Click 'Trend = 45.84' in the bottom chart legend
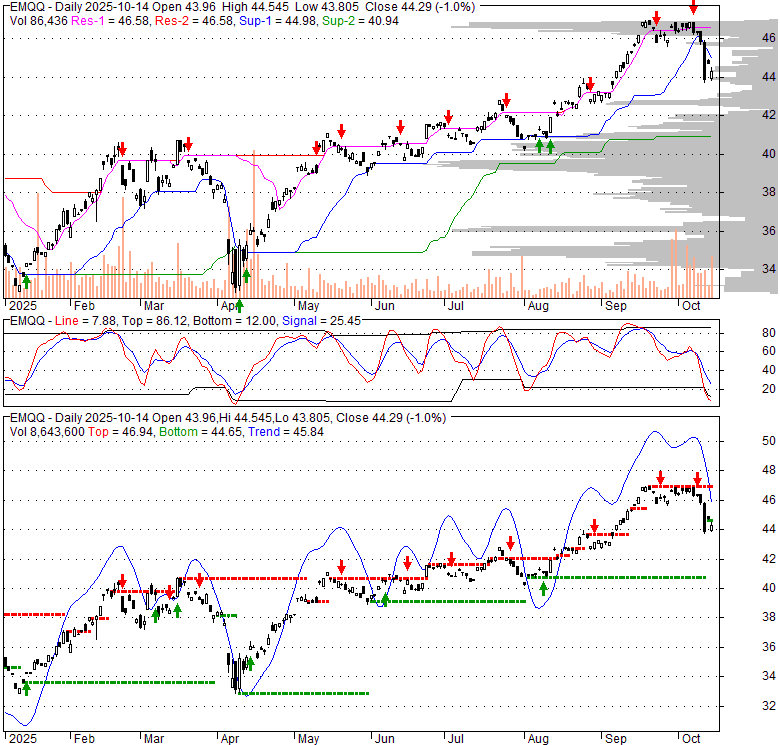Screen dimensions: 780x745 [286, 432]
